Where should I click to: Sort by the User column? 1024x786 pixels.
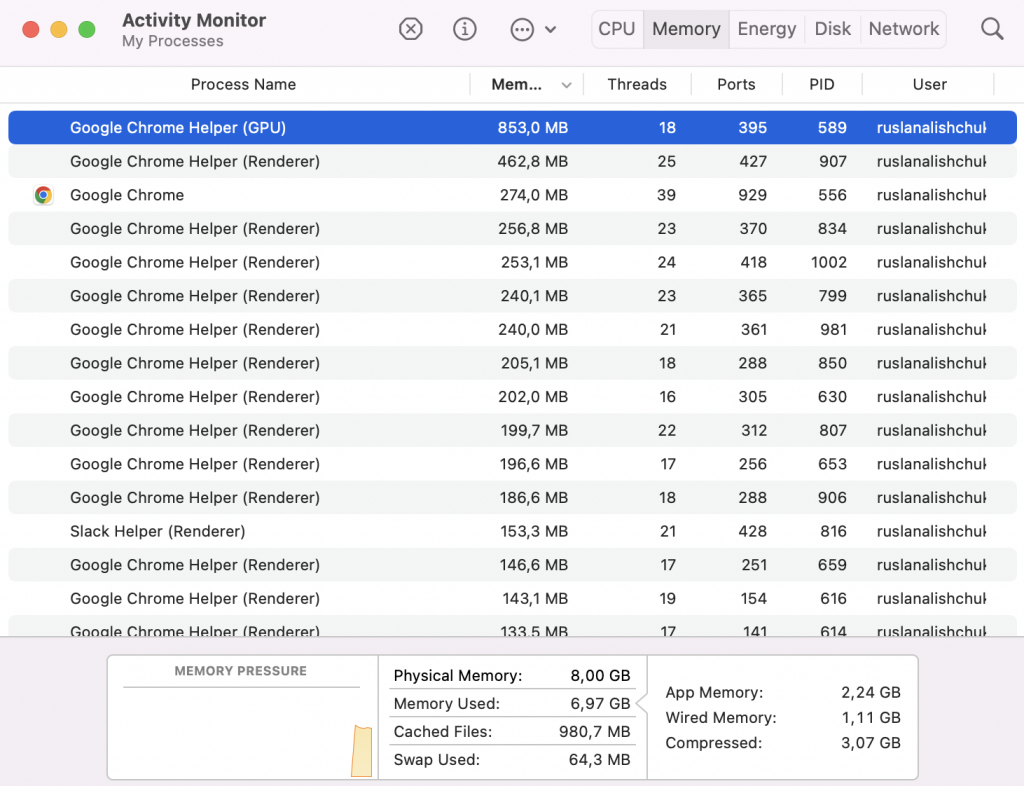pyautogui.click(x=929, y=84)
